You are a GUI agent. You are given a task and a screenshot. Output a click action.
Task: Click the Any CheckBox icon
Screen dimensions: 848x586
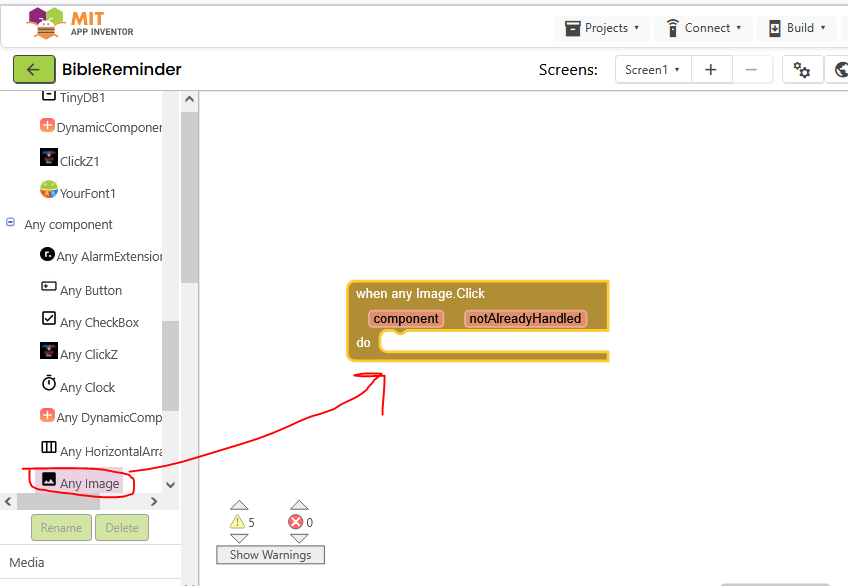[x=48, y=320]
